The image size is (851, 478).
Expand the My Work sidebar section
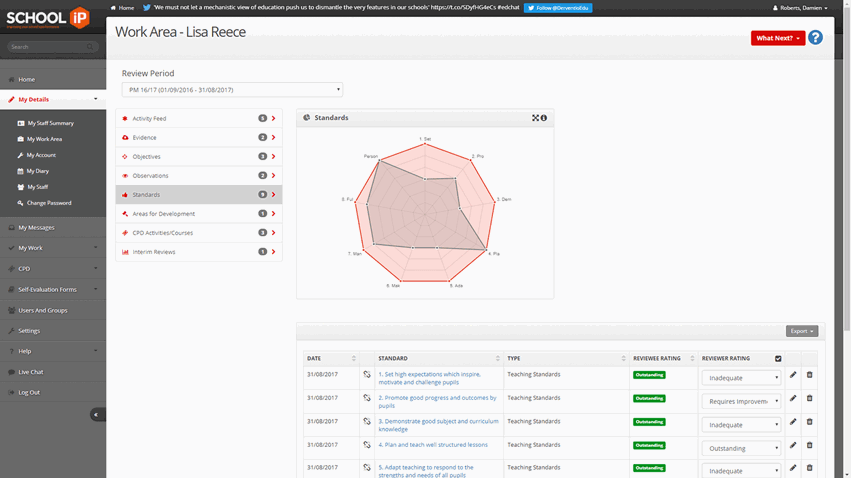coord(53,248)
